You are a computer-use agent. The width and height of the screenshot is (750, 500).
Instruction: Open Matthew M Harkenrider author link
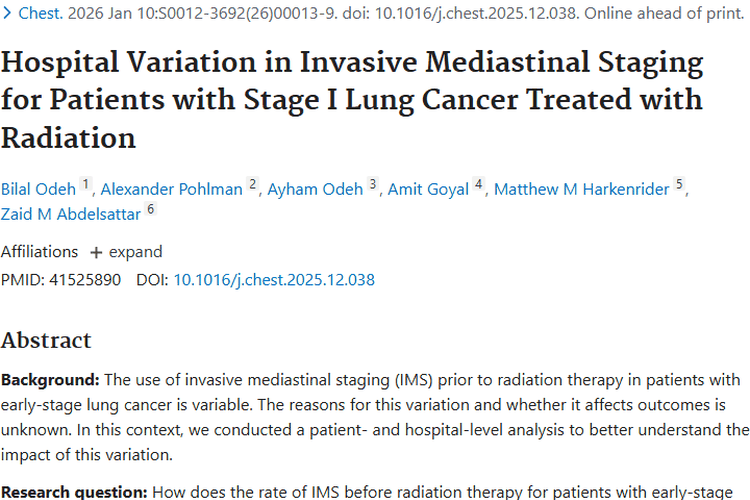(x=581, y=189)
